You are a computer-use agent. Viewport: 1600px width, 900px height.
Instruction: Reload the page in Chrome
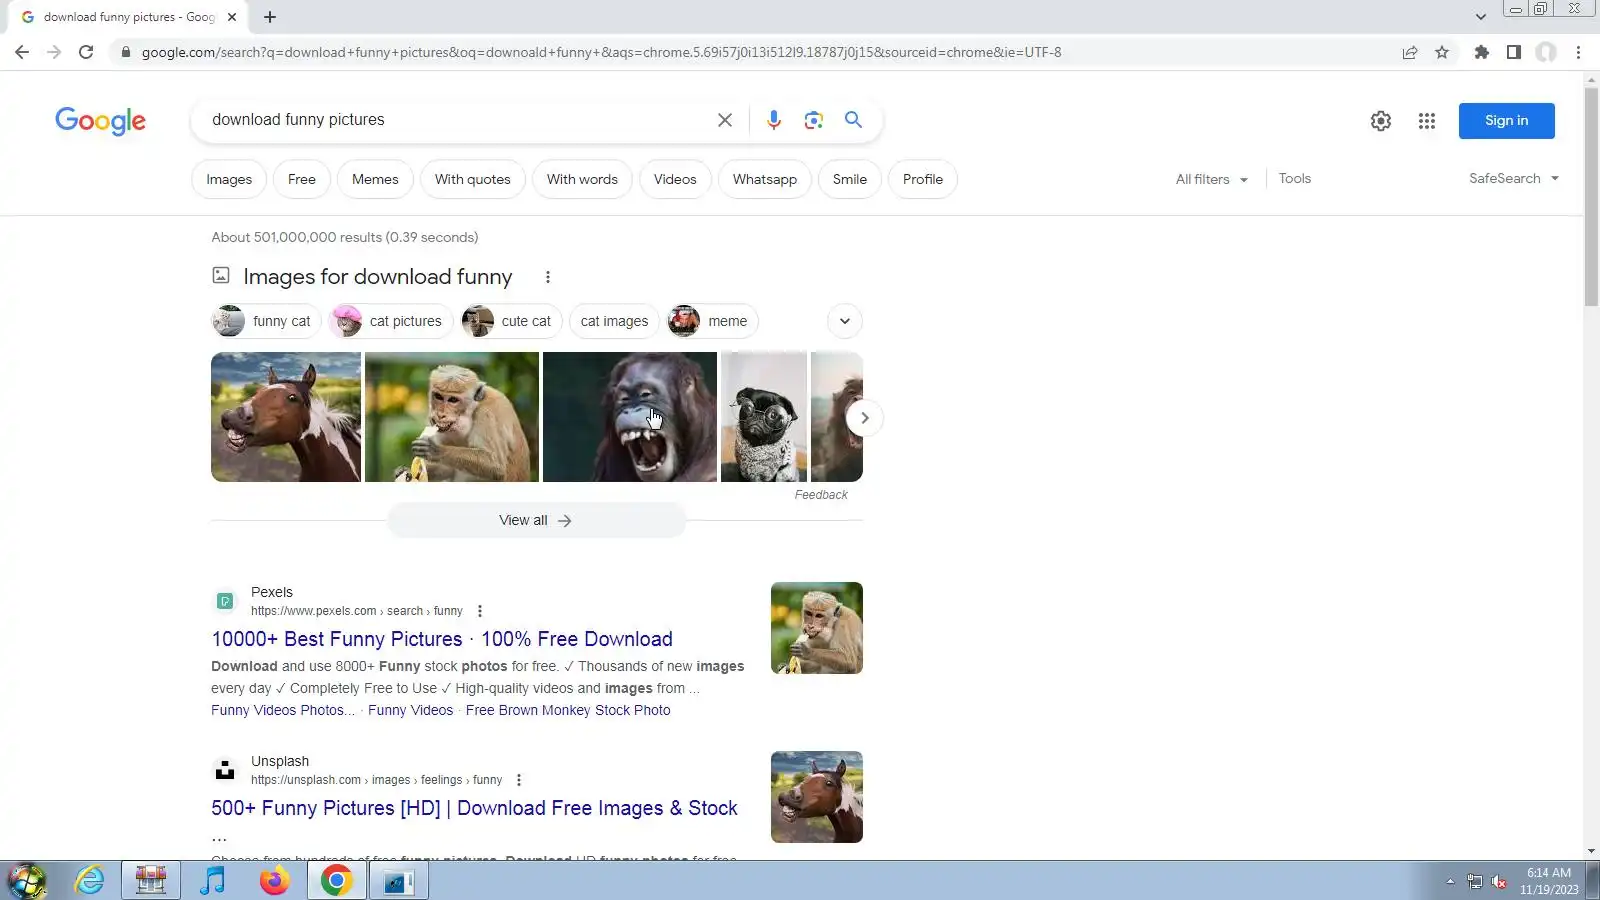(x=86, y=52)
